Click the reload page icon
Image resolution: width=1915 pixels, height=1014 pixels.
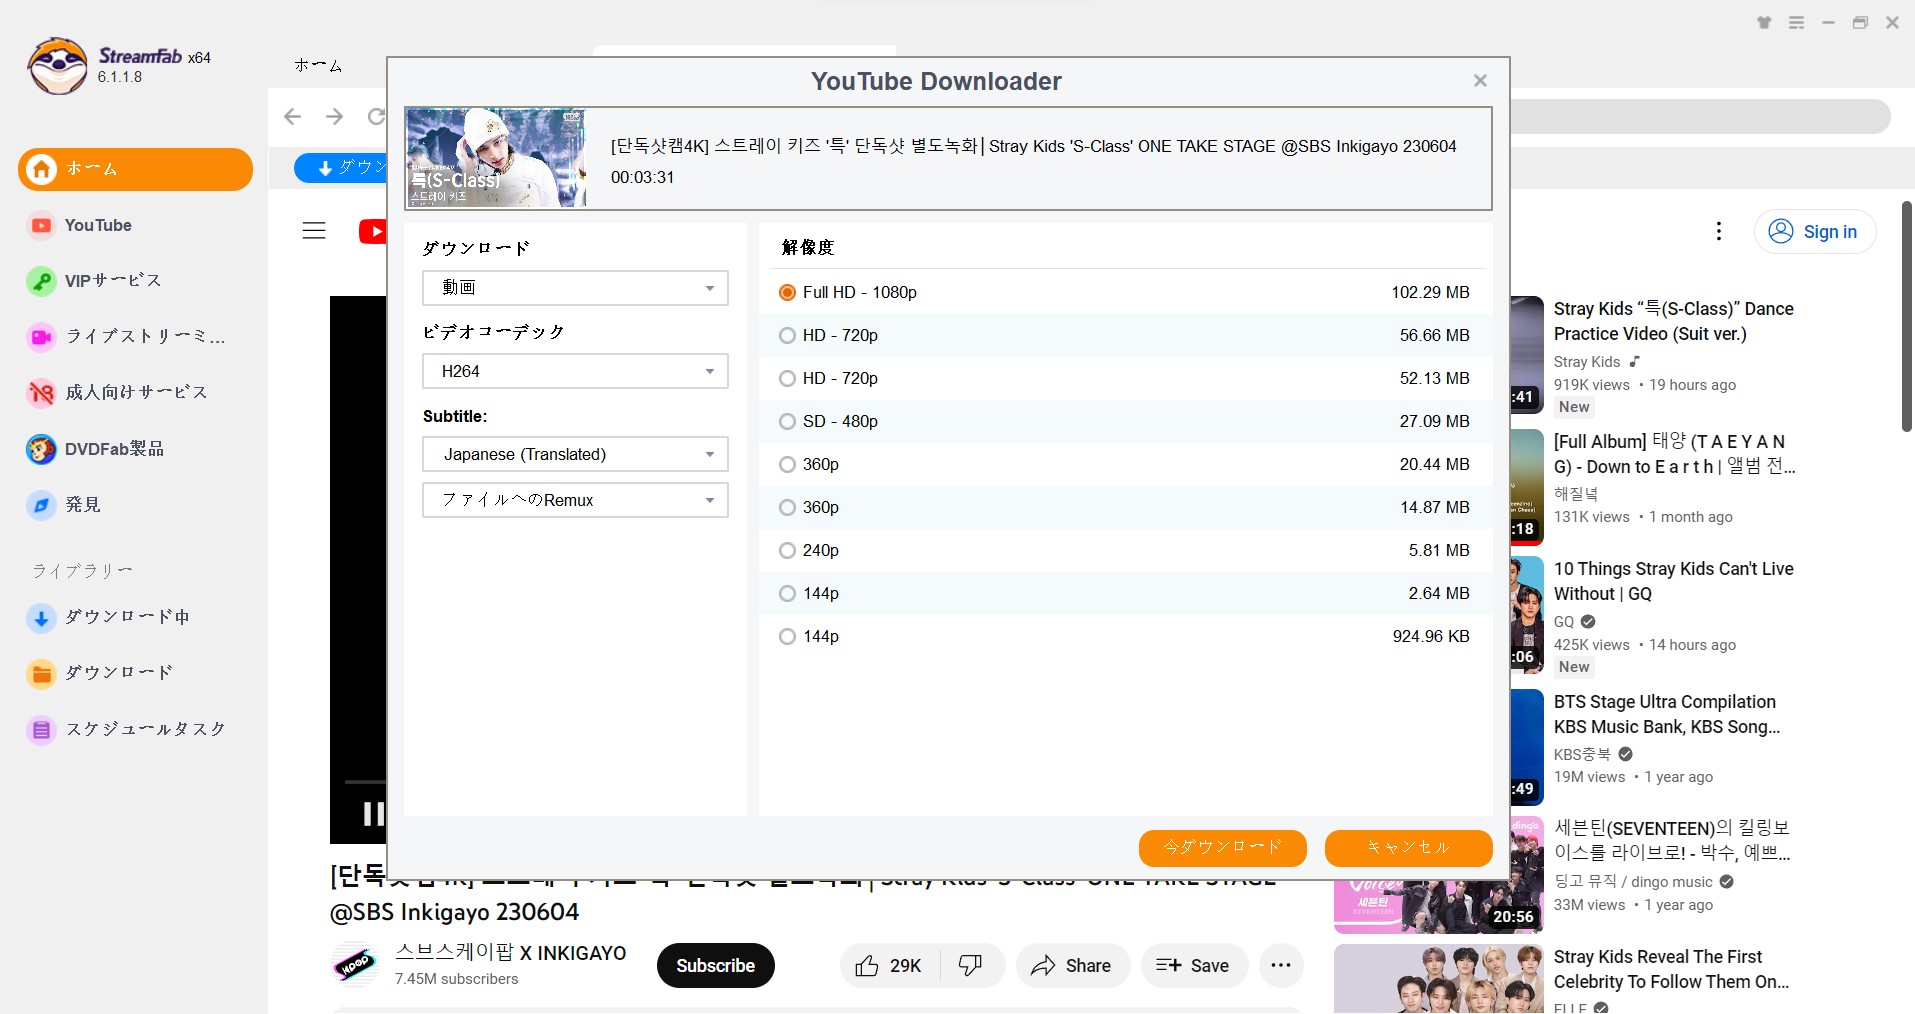tap(376, 117)
